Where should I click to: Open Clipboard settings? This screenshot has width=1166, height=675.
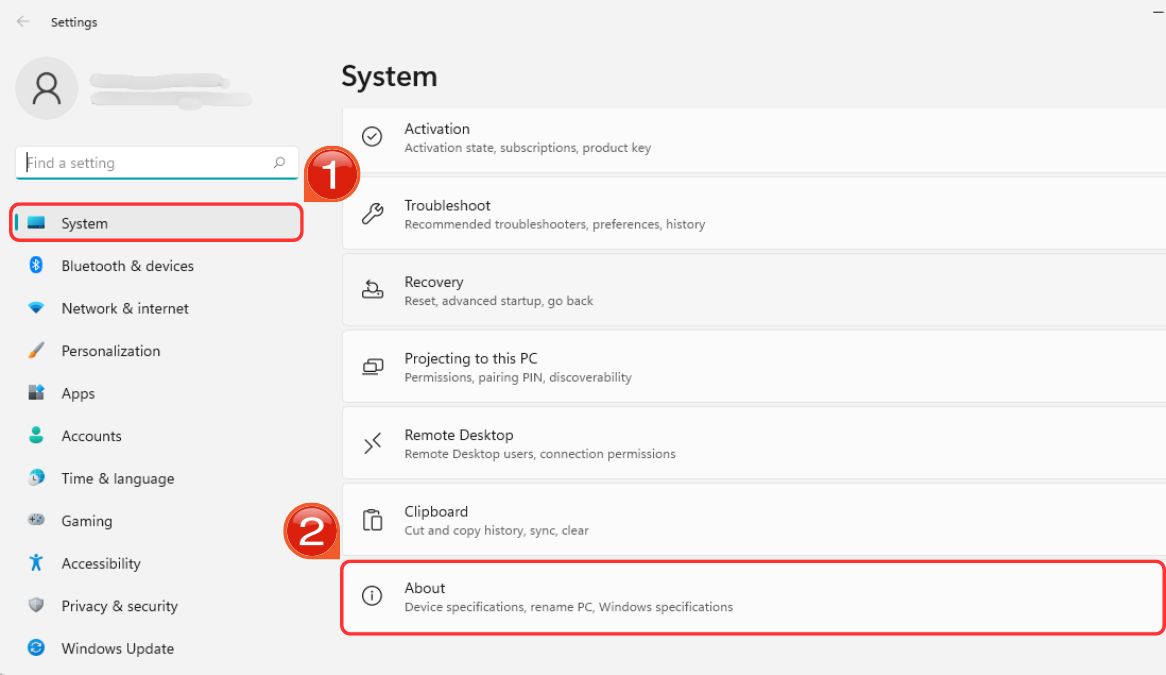coord(700,519)
